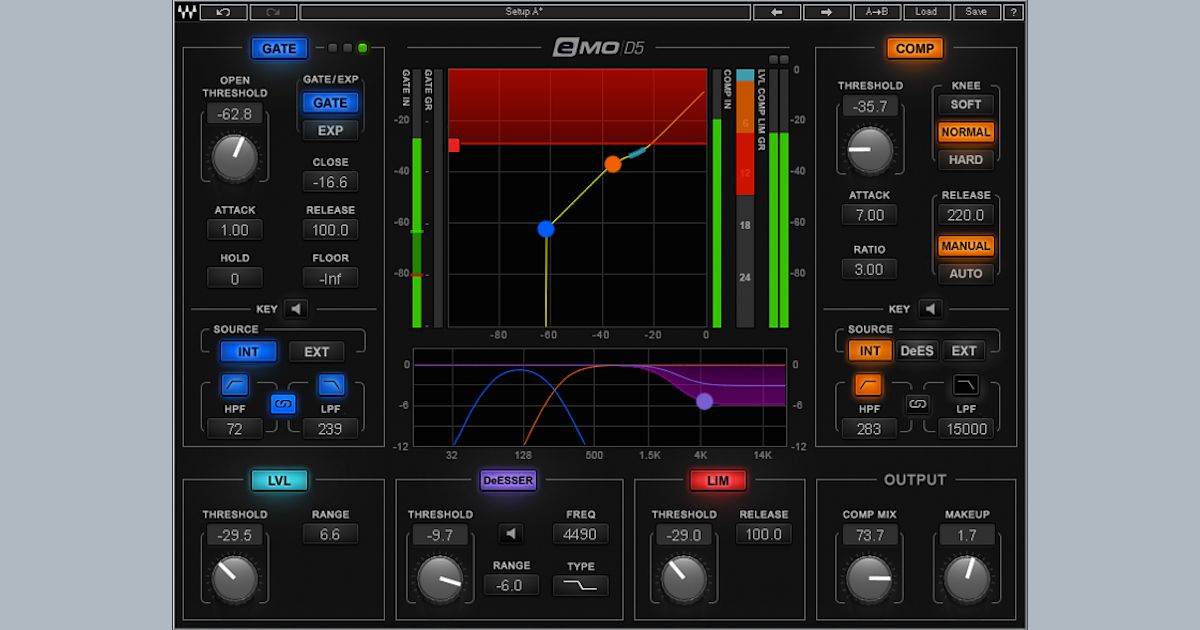Viewport: 1200px width, 630px height.
Task: Click the compressor RATIO value field showing 3.00
Action: pyautogui.click(x=869, y=269)
